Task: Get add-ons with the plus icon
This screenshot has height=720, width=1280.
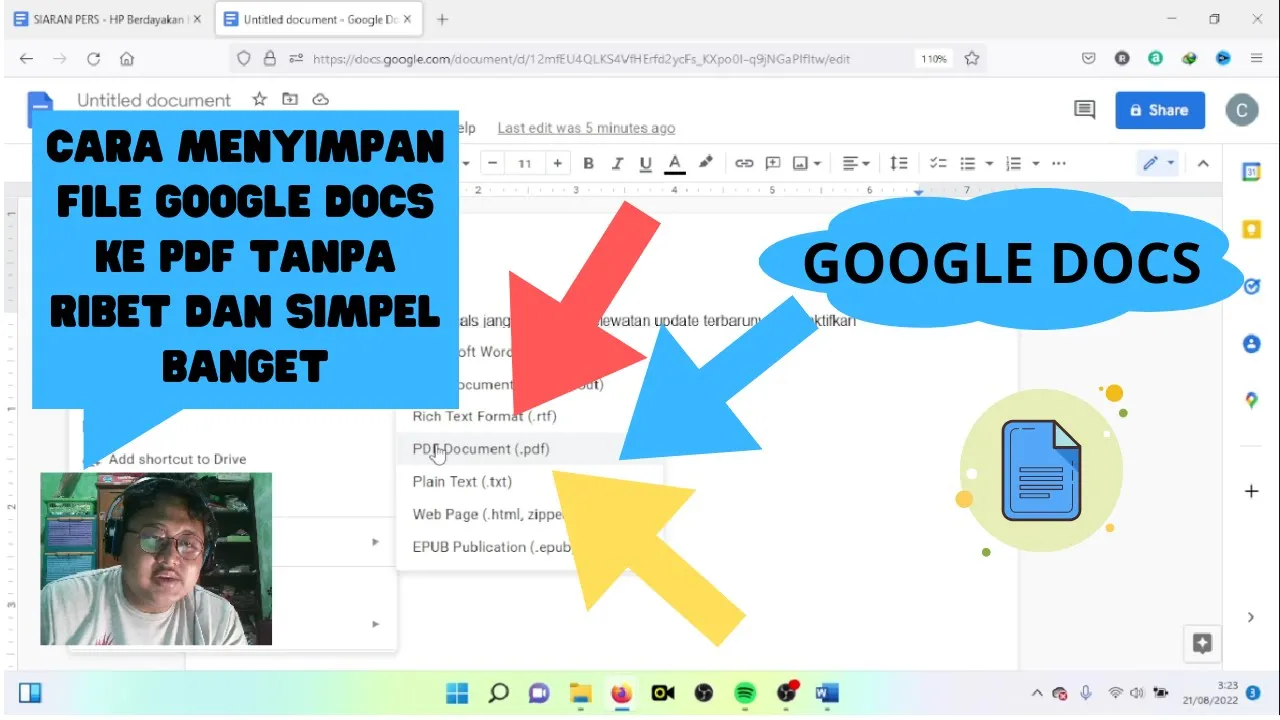Action: tap(1250, 491)
